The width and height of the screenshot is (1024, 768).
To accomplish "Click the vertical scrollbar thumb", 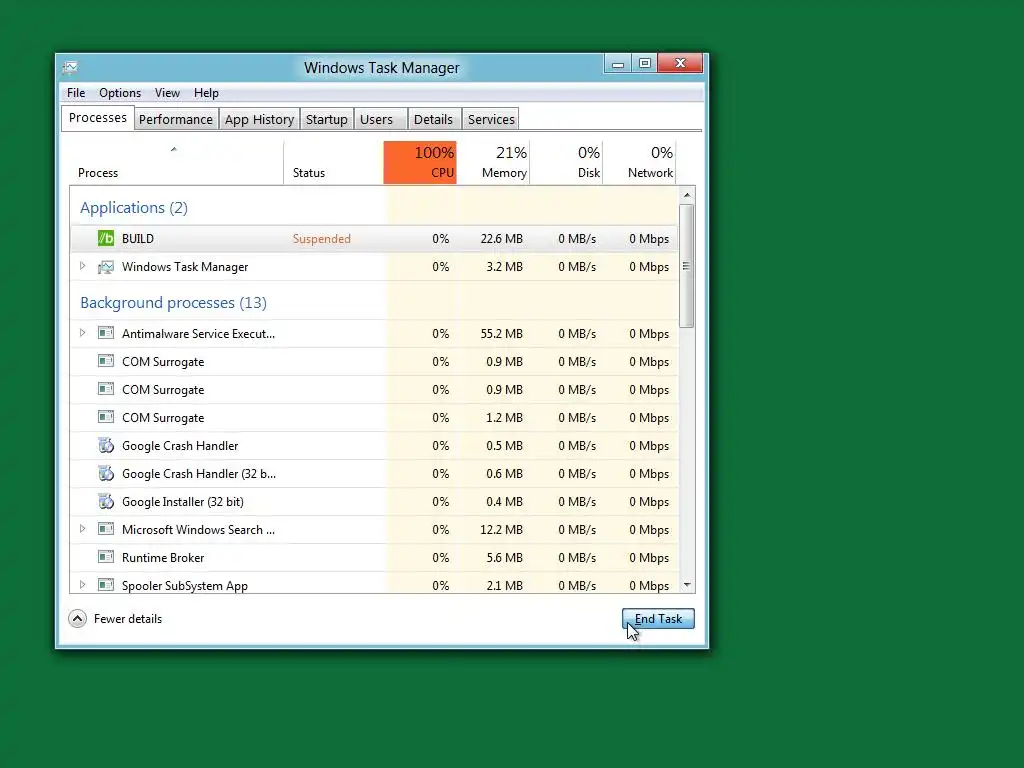I will coord(686,266).
